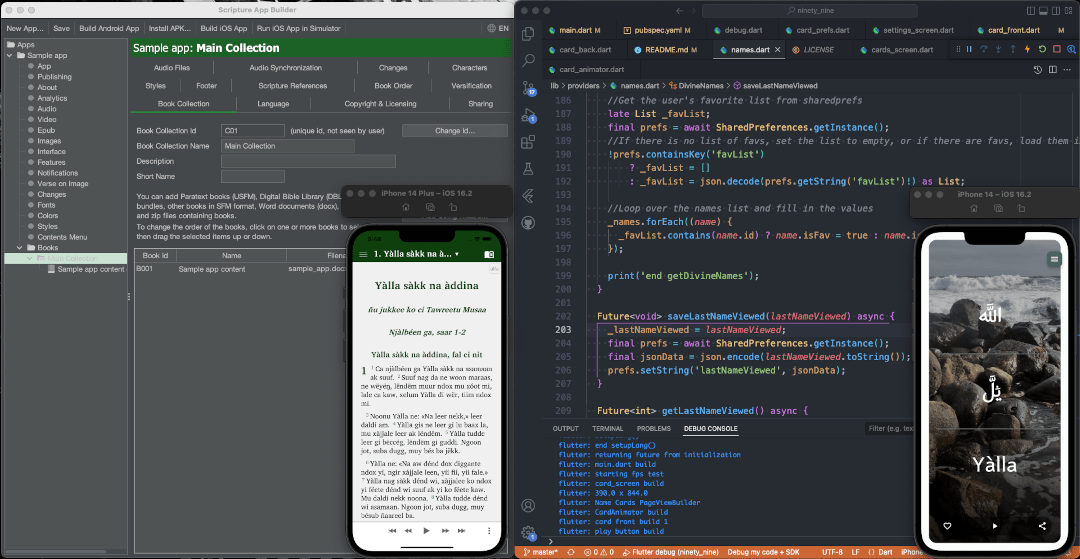Collapse the Sample app tree node
The height and width of the screenshot is (559, 1080).
tap(10, 55)
